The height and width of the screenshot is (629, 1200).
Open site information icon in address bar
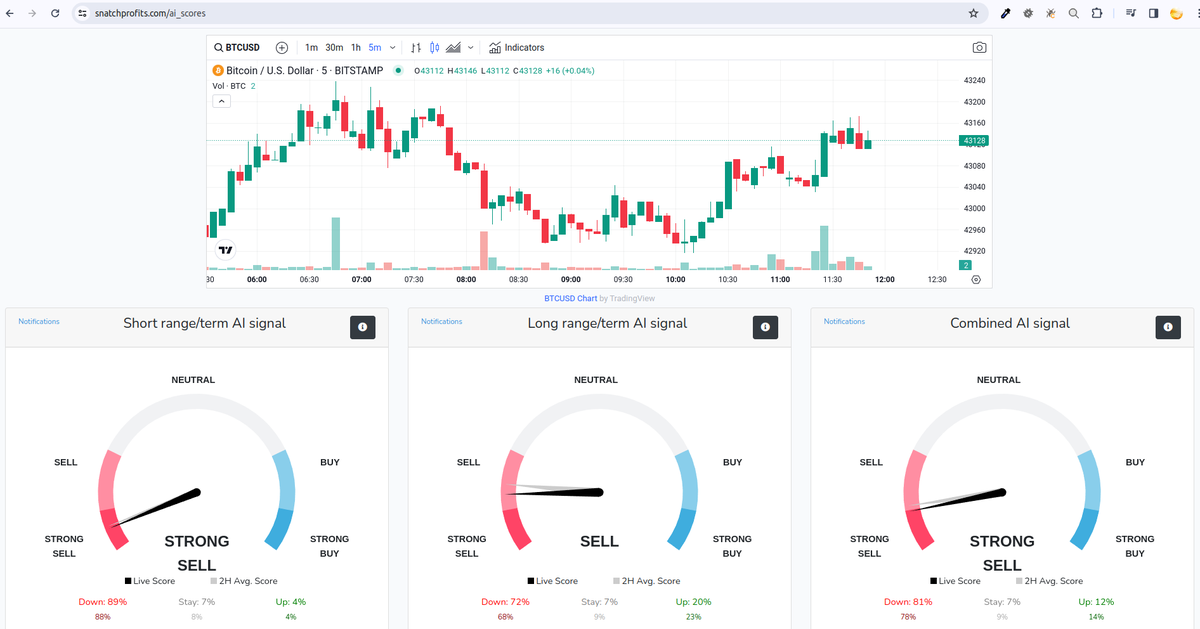[82, 13]
